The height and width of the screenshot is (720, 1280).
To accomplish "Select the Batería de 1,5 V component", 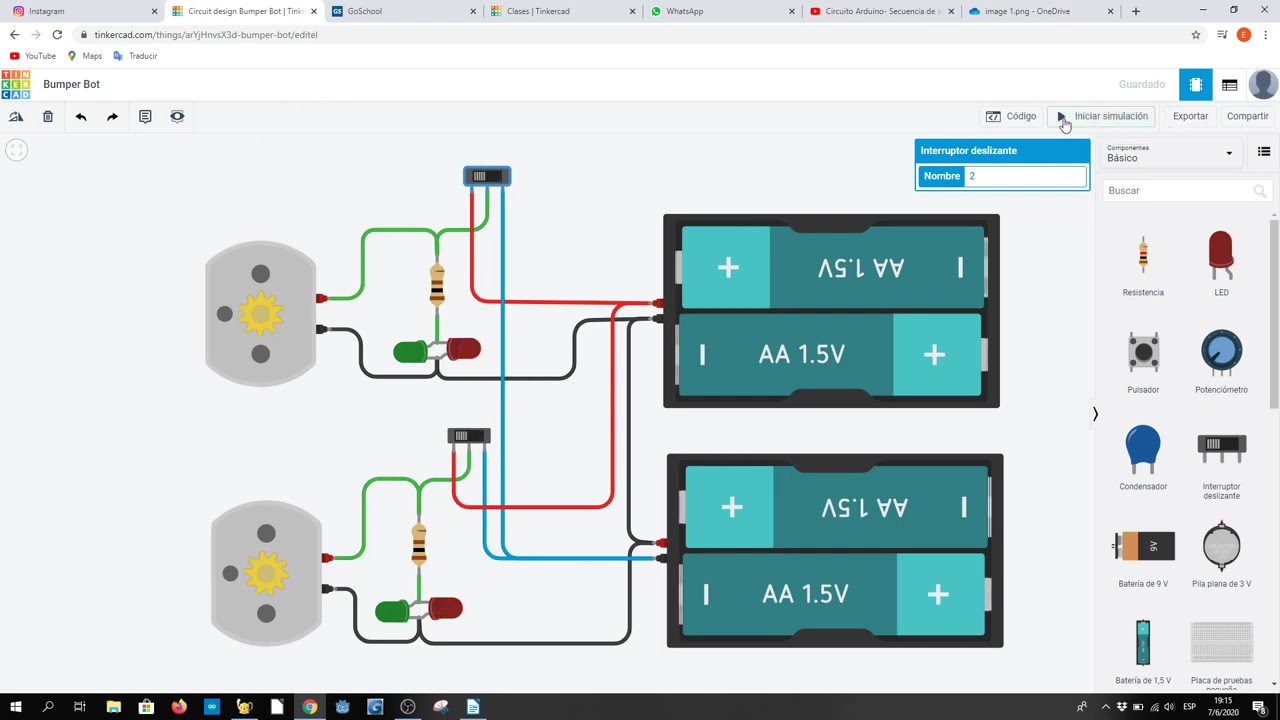I will coord(1143,652).
